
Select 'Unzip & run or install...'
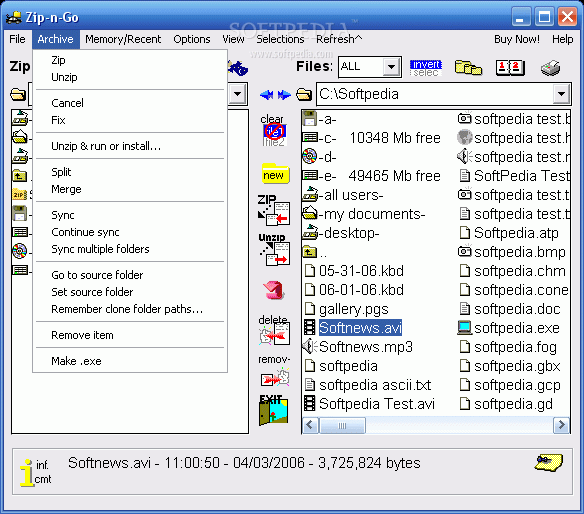(130, 146)
